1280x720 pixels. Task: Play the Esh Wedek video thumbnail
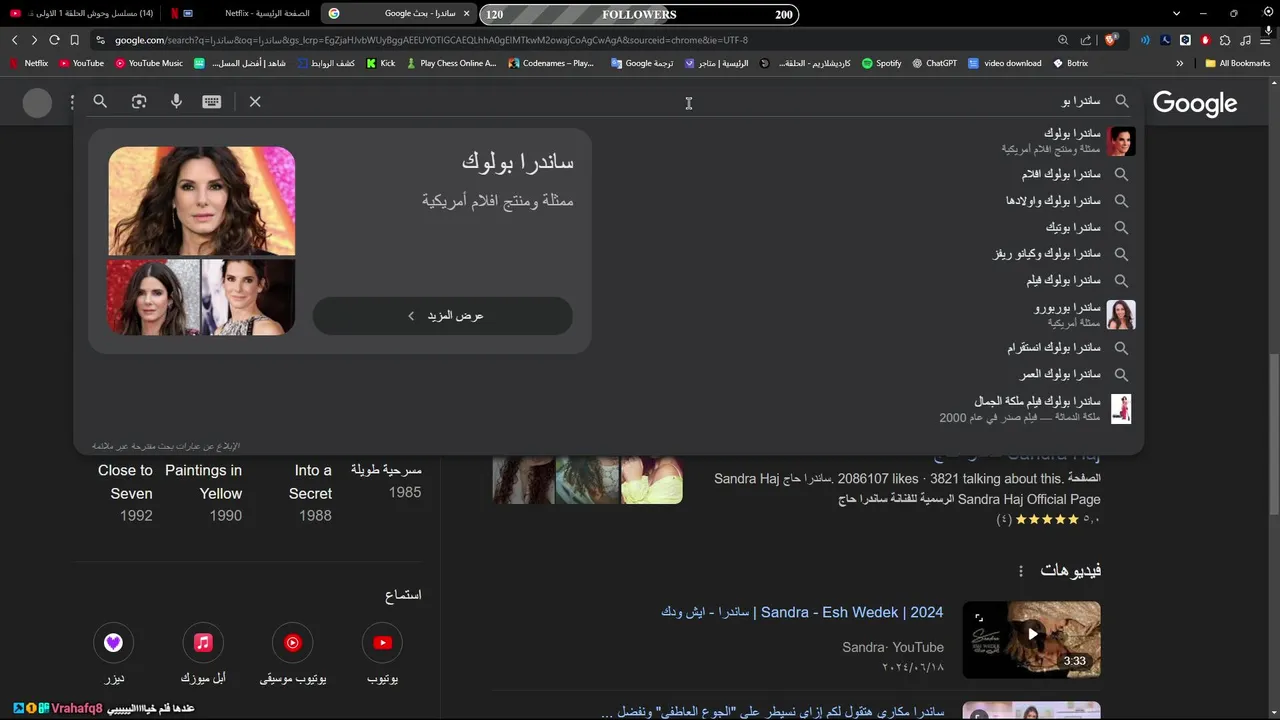(x=1032, y=639)
